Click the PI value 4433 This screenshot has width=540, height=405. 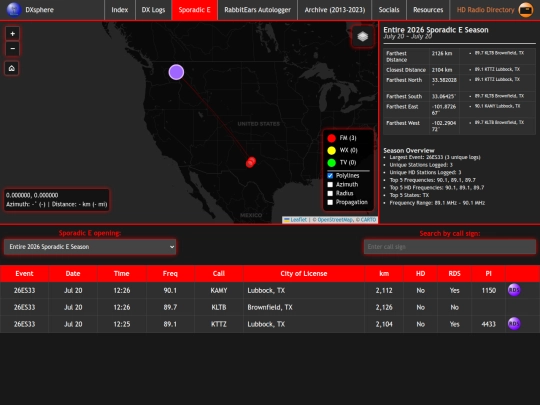pos(488,324)
